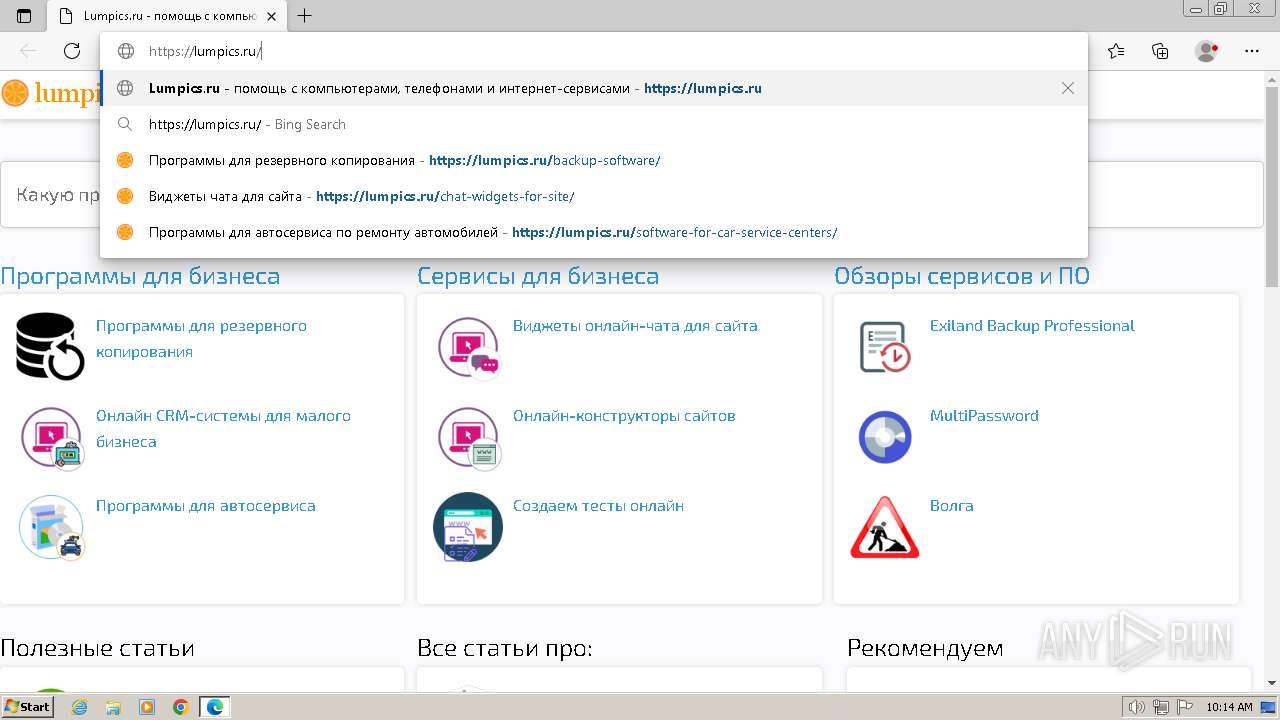Click the Какую программу search field

[x=632, y=194]
